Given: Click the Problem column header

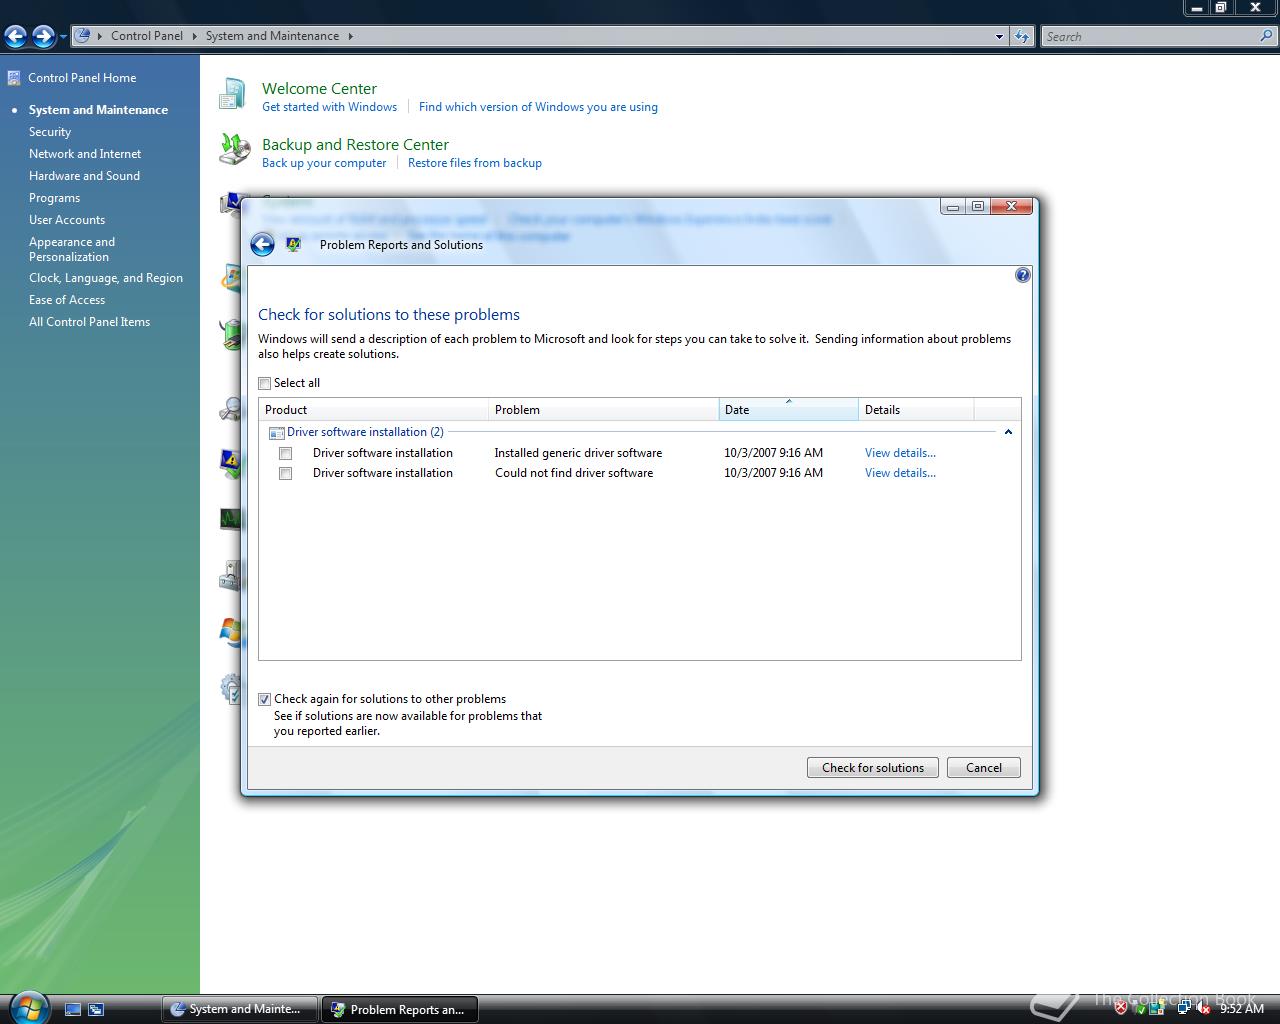Looking at the screenshot, I should click(x=603, y=409).
